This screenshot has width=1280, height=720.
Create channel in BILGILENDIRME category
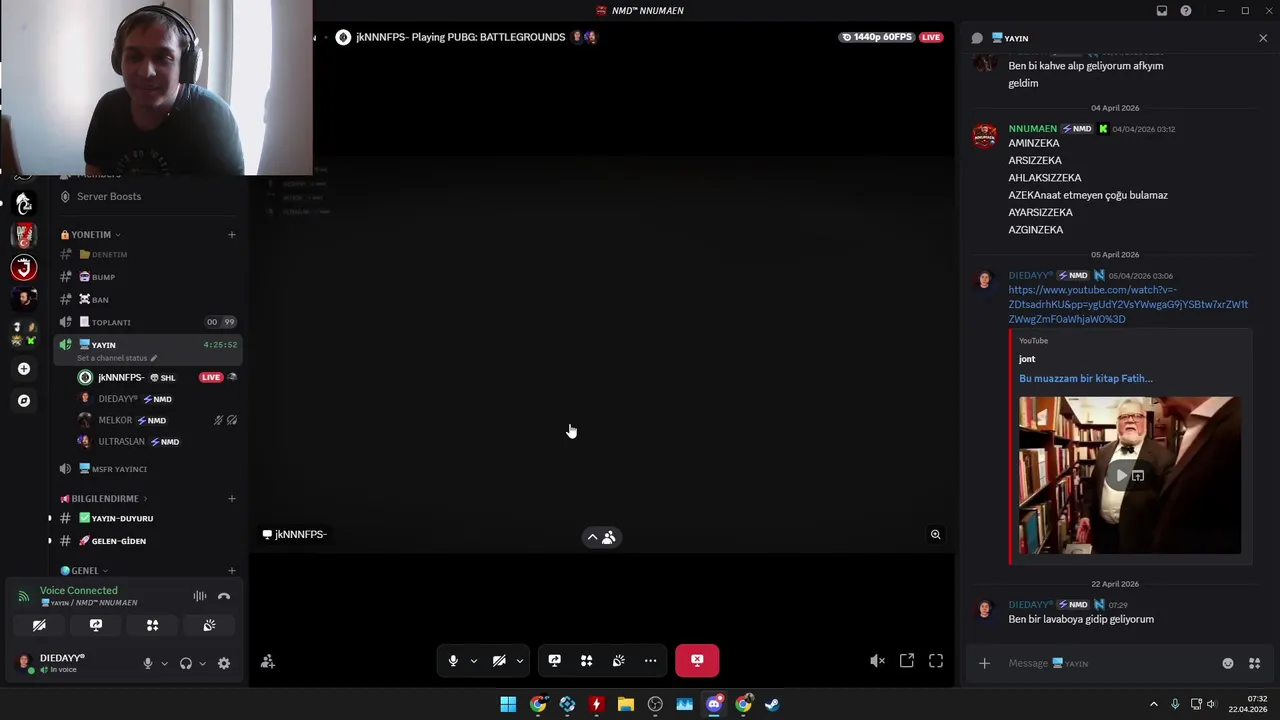[231, 498]
